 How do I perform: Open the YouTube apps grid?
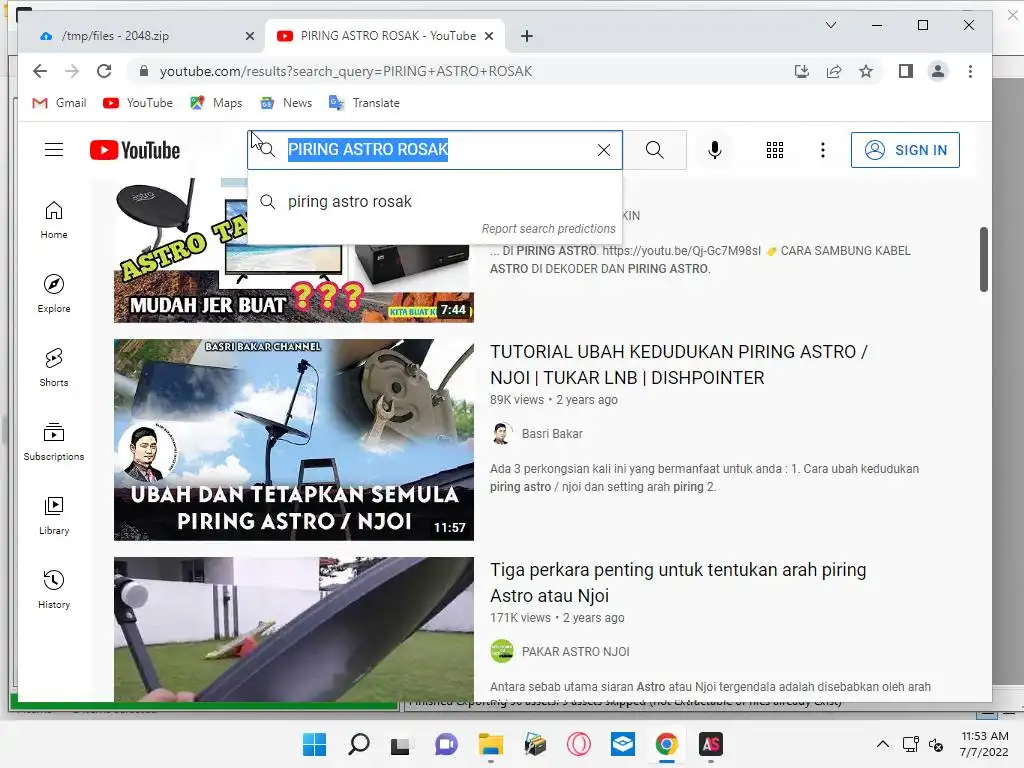[775, 150]
